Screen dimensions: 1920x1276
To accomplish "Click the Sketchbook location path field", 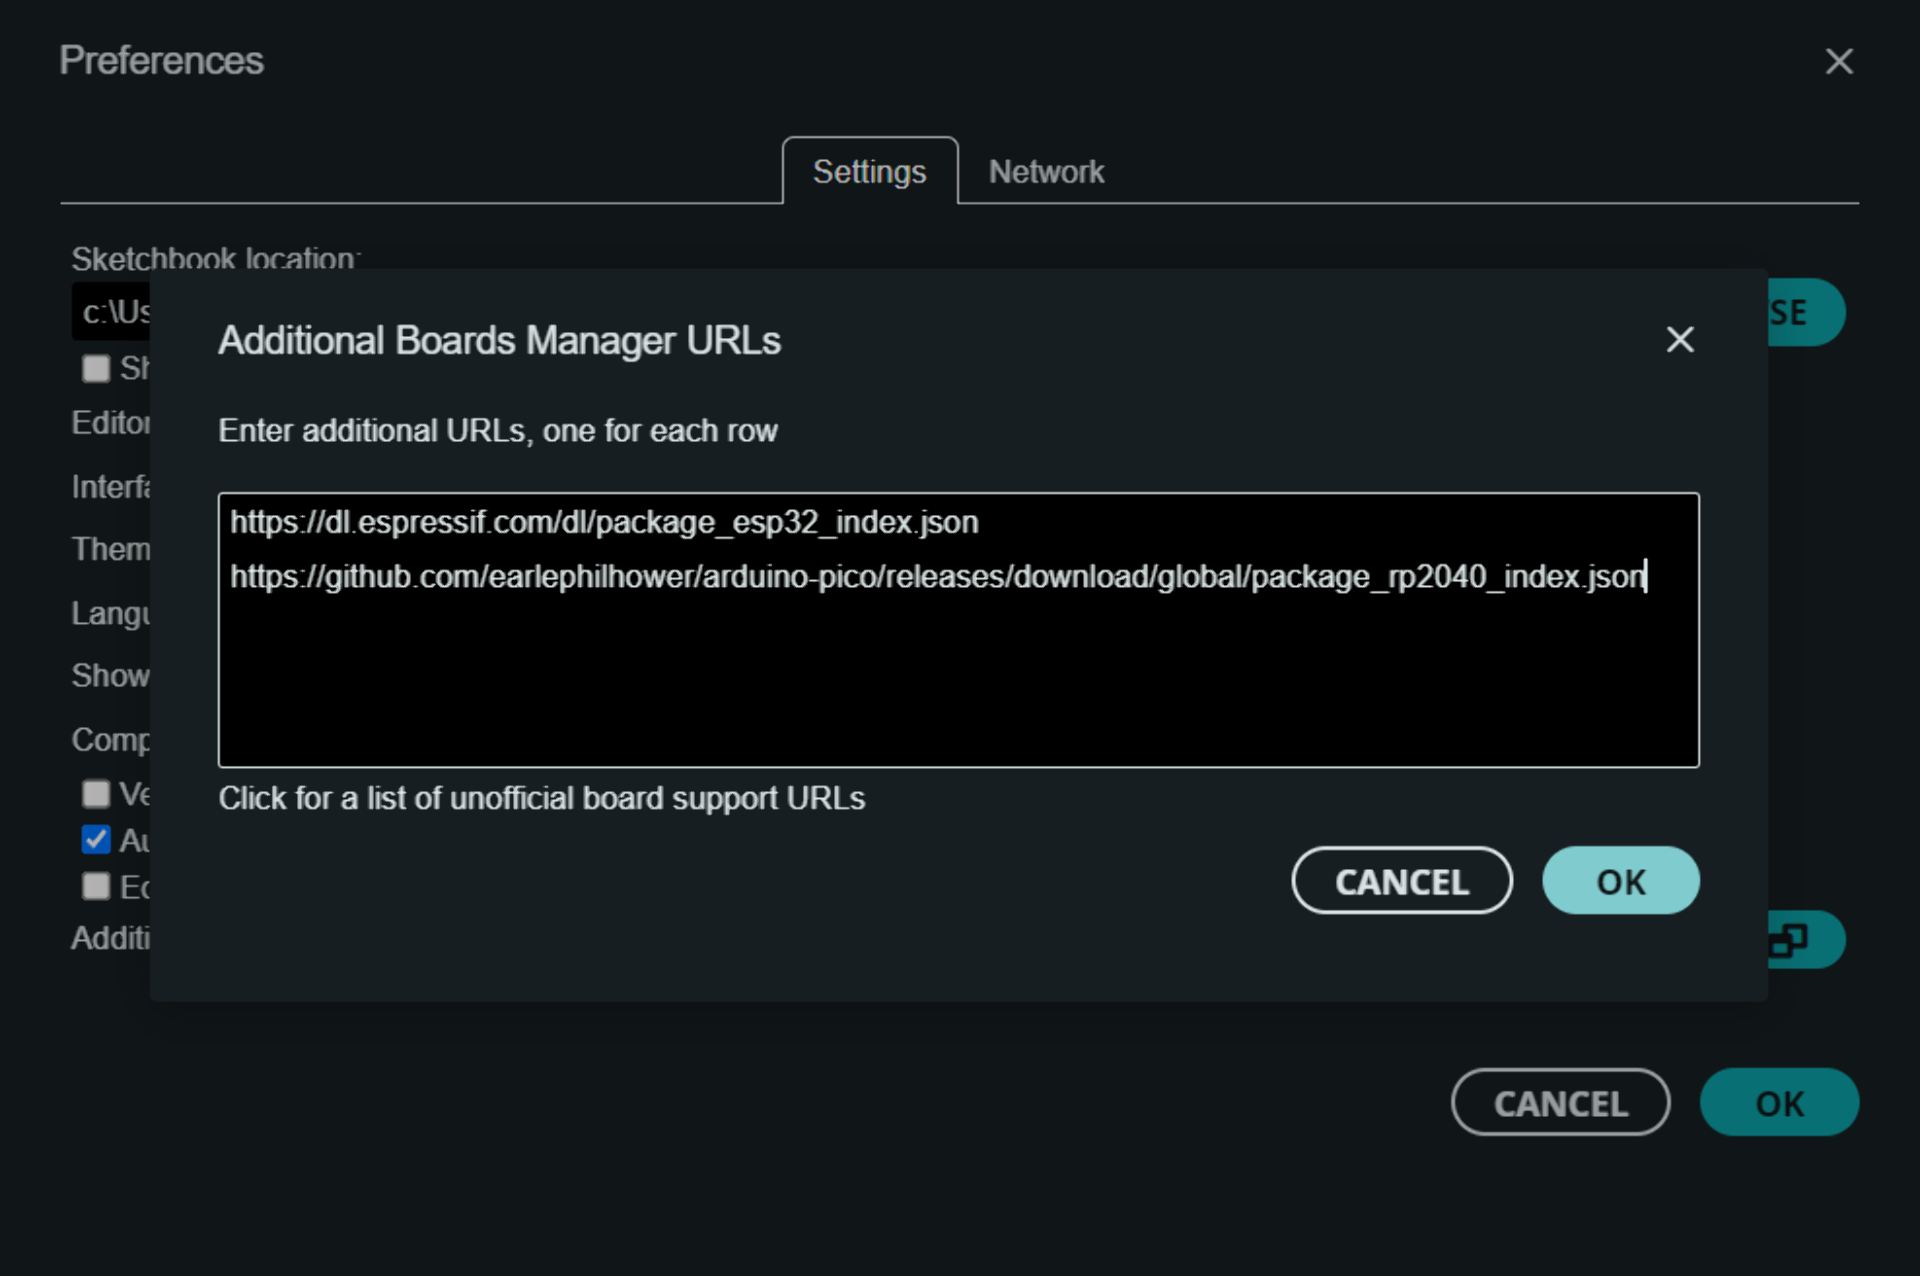I will coord(112,313).
